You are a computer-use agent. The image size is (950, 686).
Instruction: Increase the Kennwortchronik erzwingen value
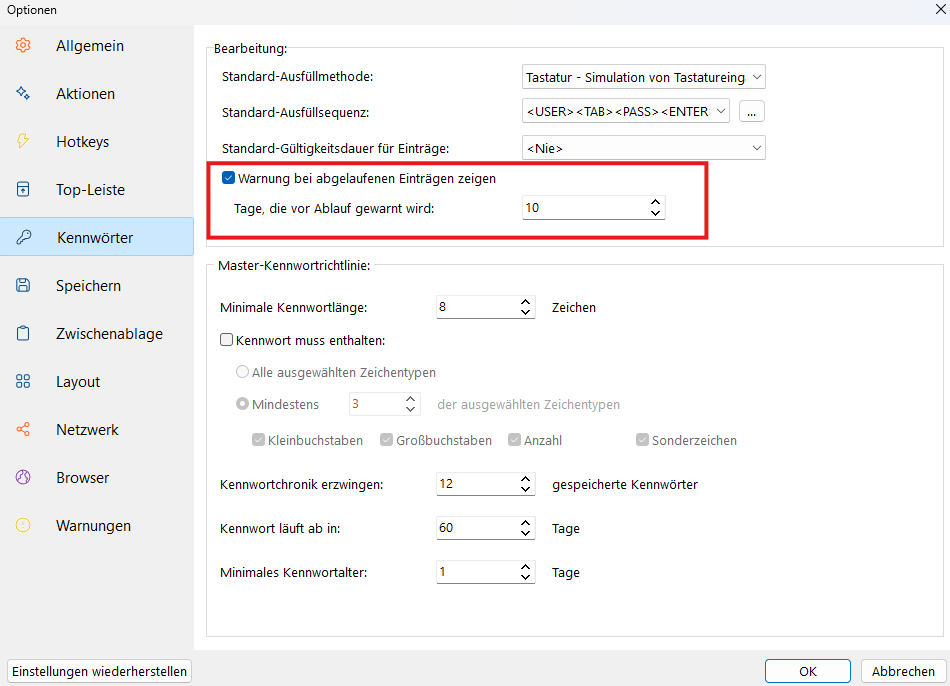(525, 479)
